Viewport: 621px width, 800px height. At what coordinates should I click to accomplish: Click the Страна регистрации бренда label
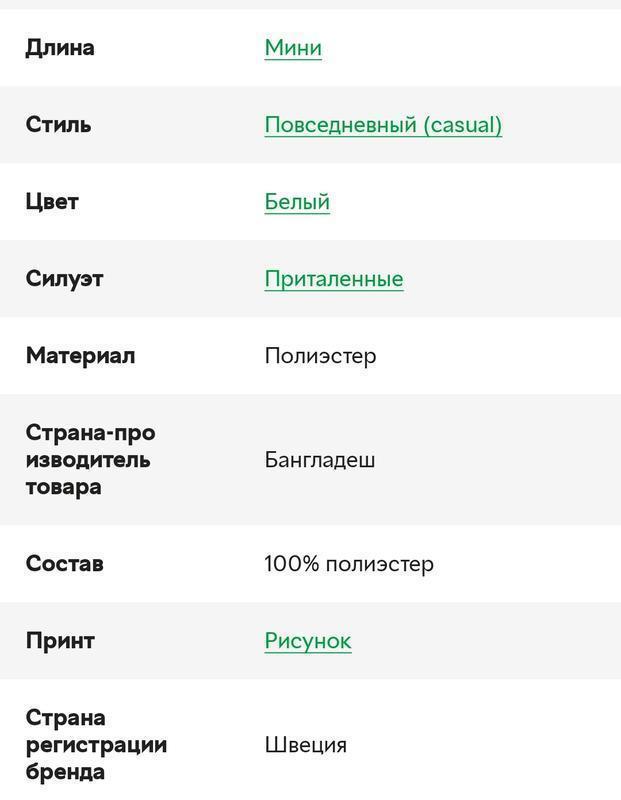96,745
